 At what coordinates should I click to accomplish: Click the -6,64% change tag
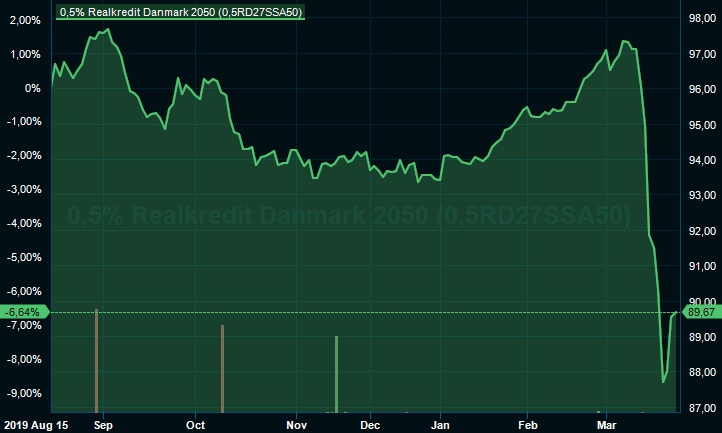click(22, 312)
